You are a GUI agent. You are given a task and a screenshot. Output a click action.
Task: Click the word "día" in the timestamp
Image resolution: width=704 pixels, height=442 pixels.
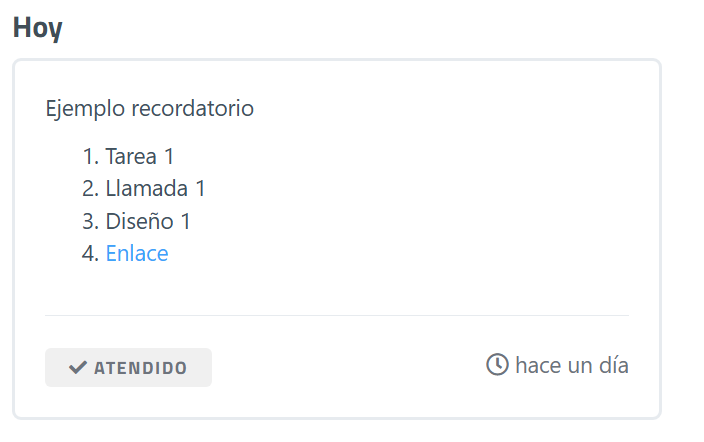click(612, 365)
